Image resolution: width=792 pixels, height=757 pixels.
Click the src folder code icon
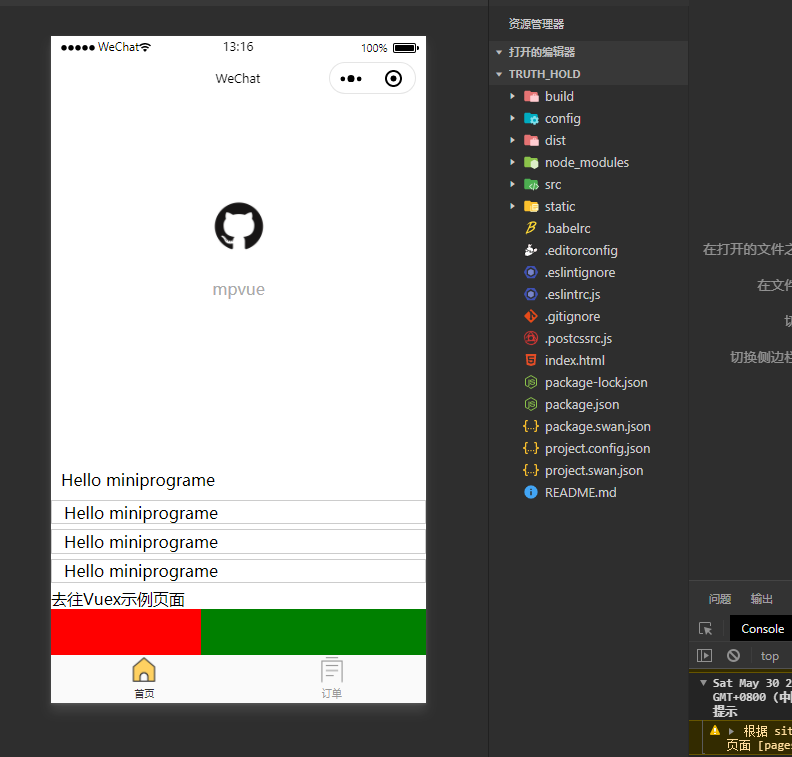531,184
